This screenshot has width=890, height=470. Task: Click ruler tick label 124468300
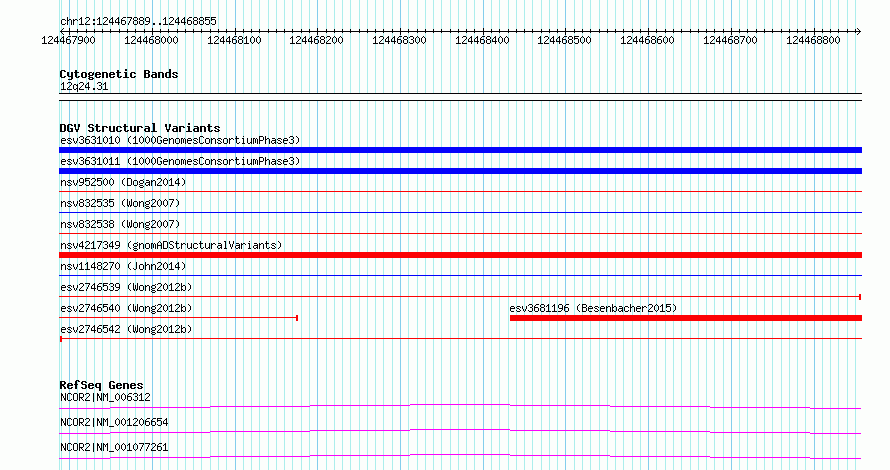click(x=399, y=40)
